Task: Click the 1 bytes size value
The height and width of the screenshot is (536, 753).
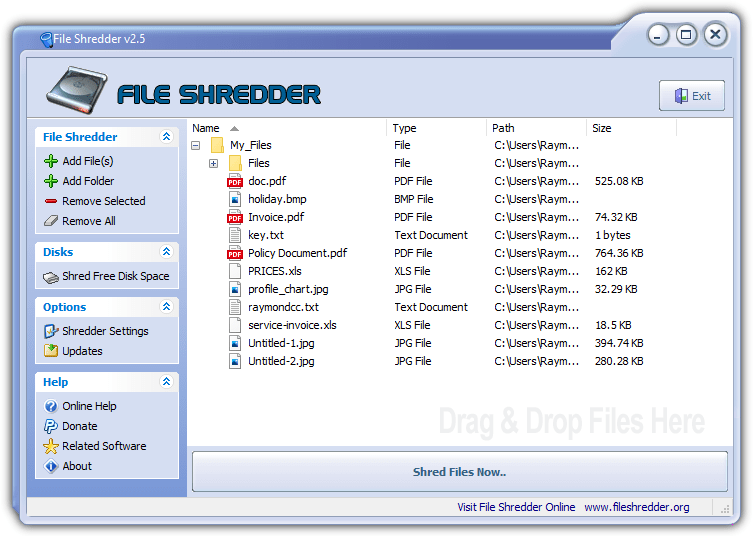Action: (613, 235)
